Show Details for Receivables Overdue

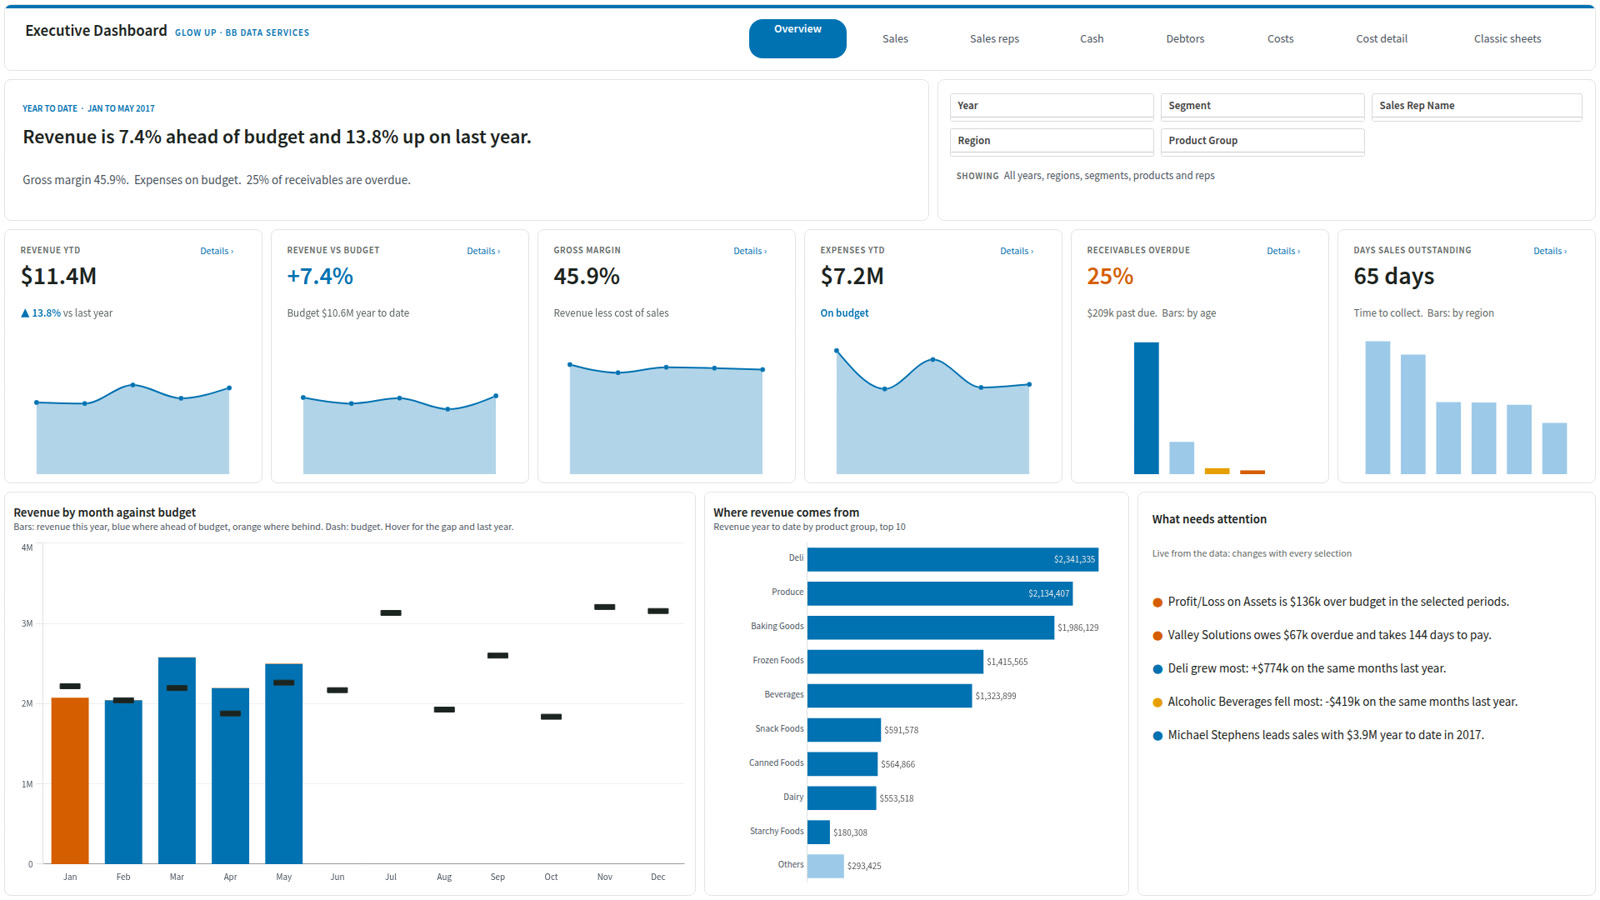pos(1283,251)
